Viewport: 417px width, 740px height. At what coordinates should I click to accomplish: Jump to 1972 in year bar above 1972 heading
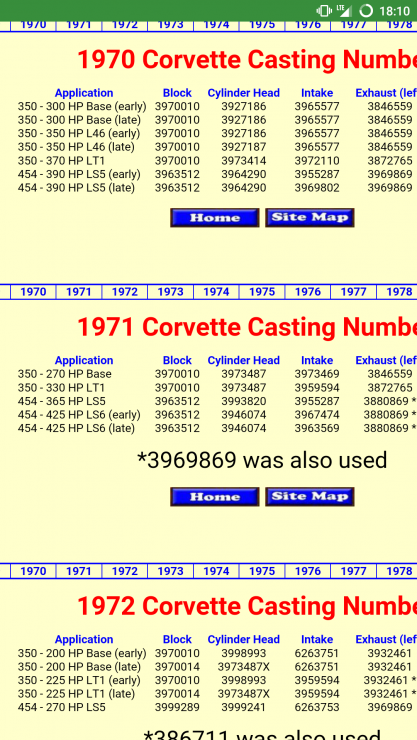[x=125, y=571]
